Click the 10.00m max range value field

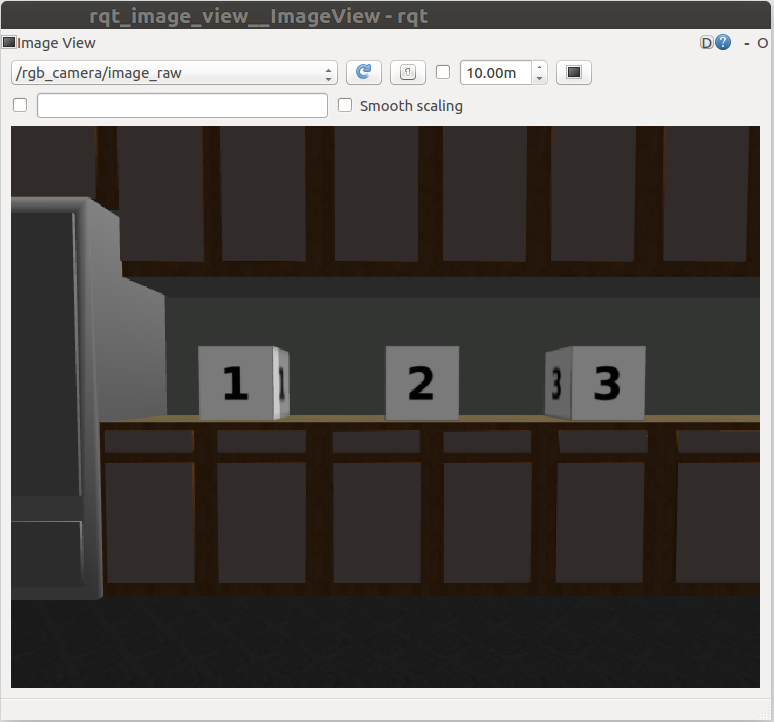[495, 72]
